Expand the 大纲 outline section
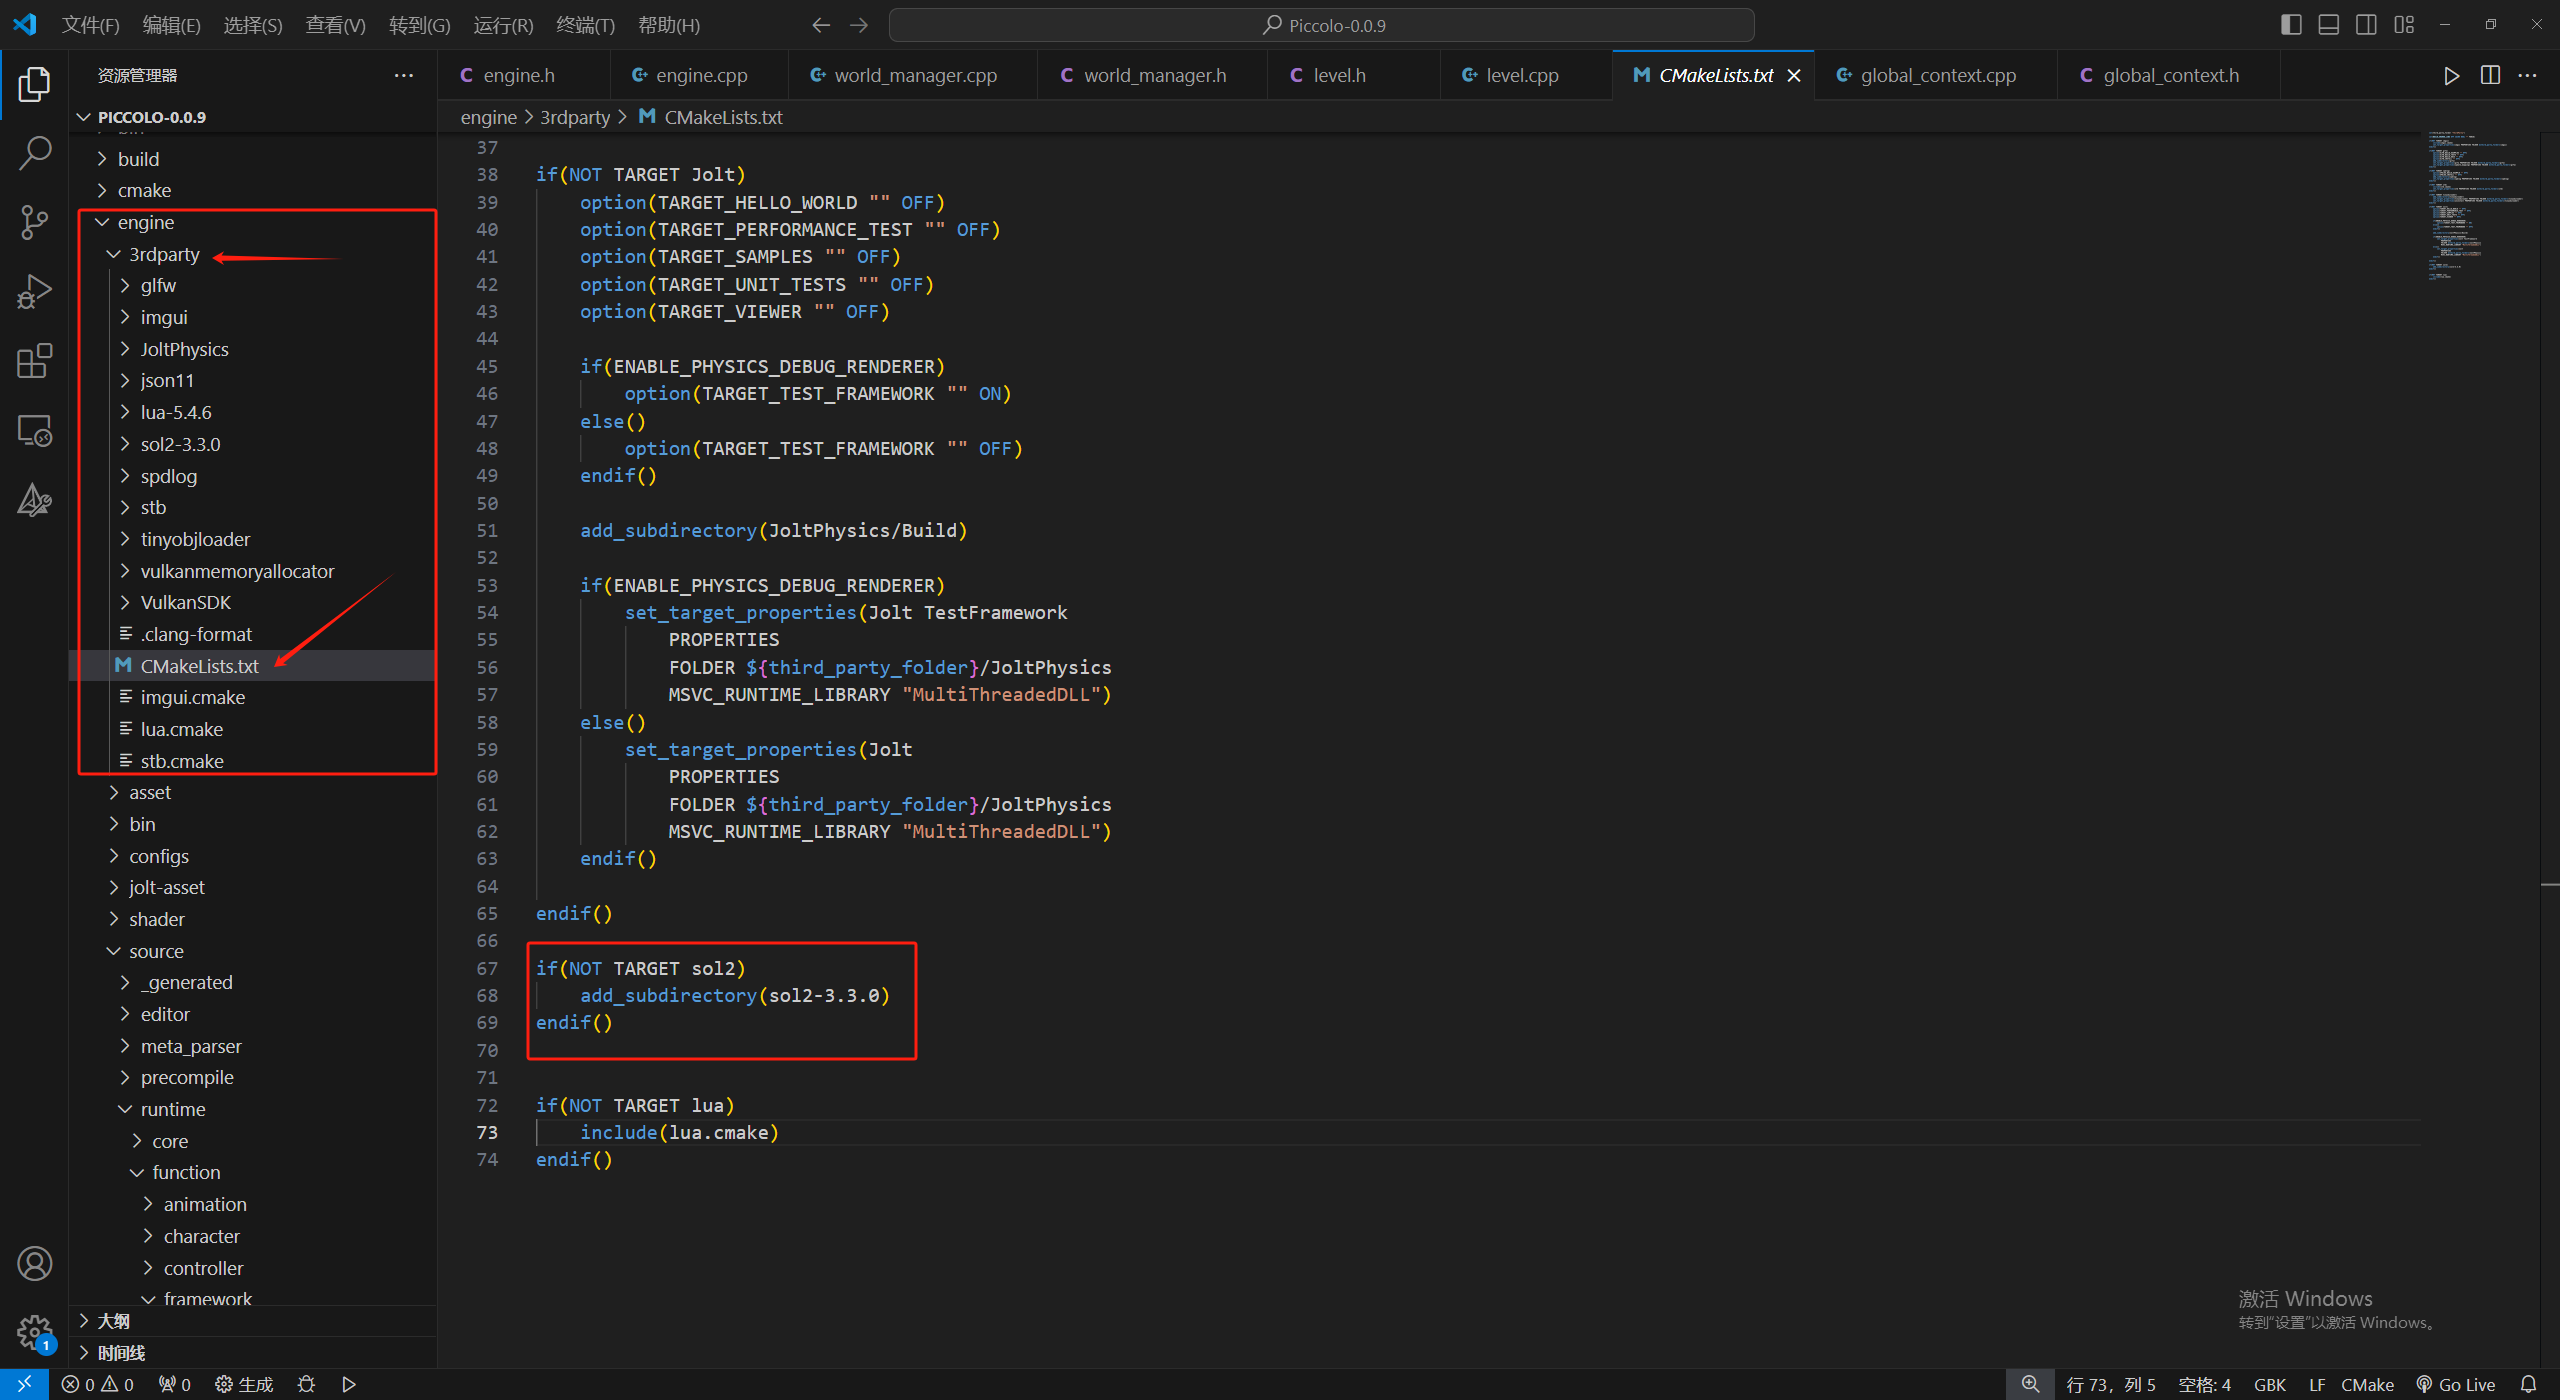Viewport: 2560px width, 1400px height. (x=114, y=1321)
